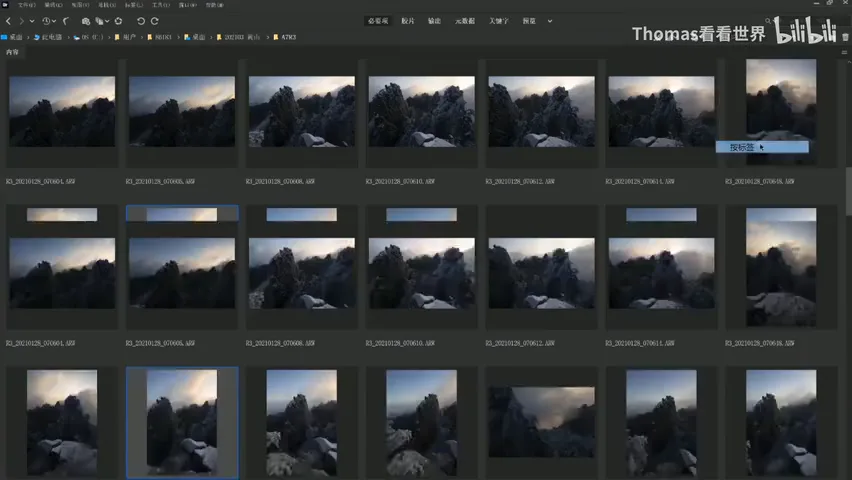852x480 pixels.
Task: Click the 用户 breadcrumb folder
Action: tap(125, 38)
